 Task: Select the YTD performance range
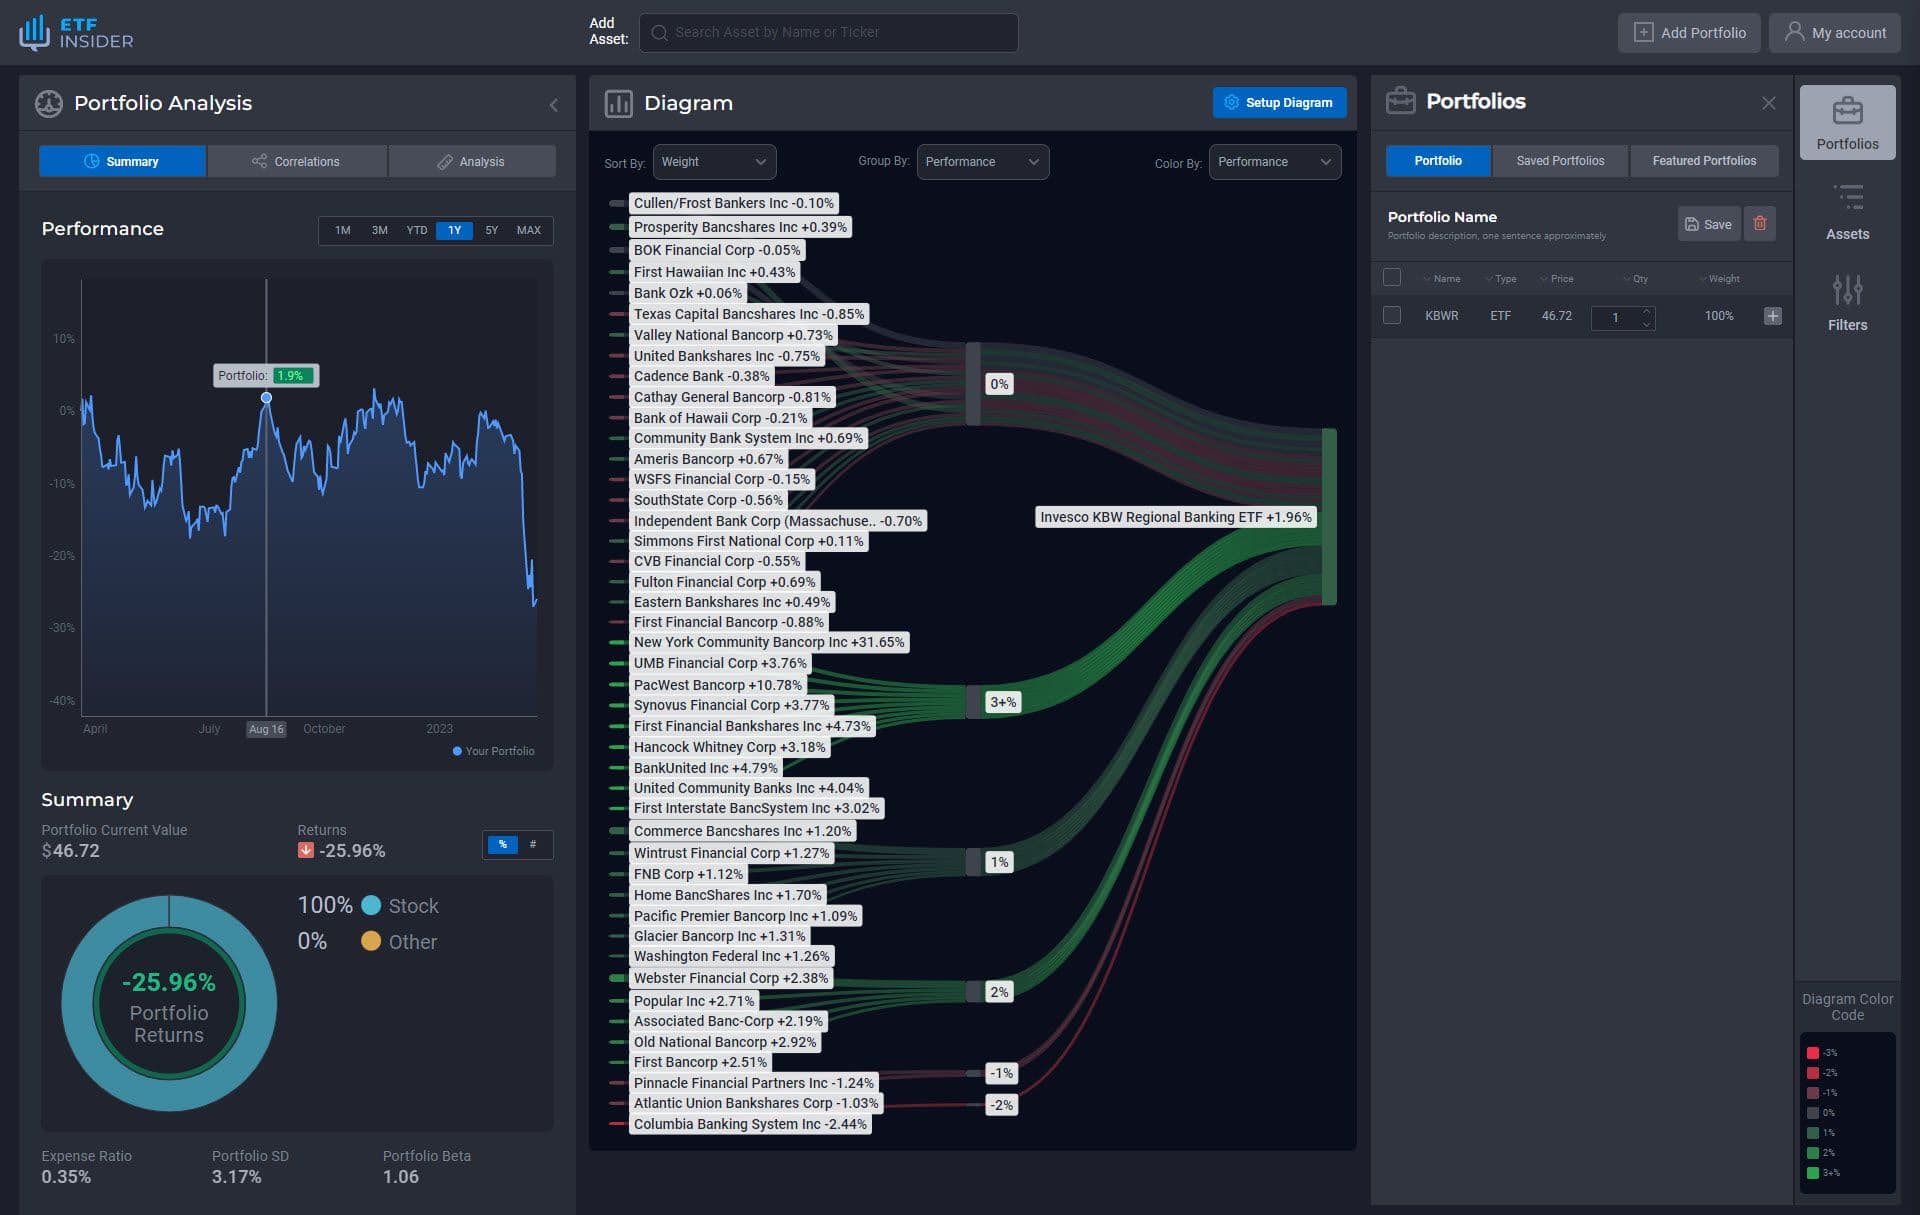416,231
